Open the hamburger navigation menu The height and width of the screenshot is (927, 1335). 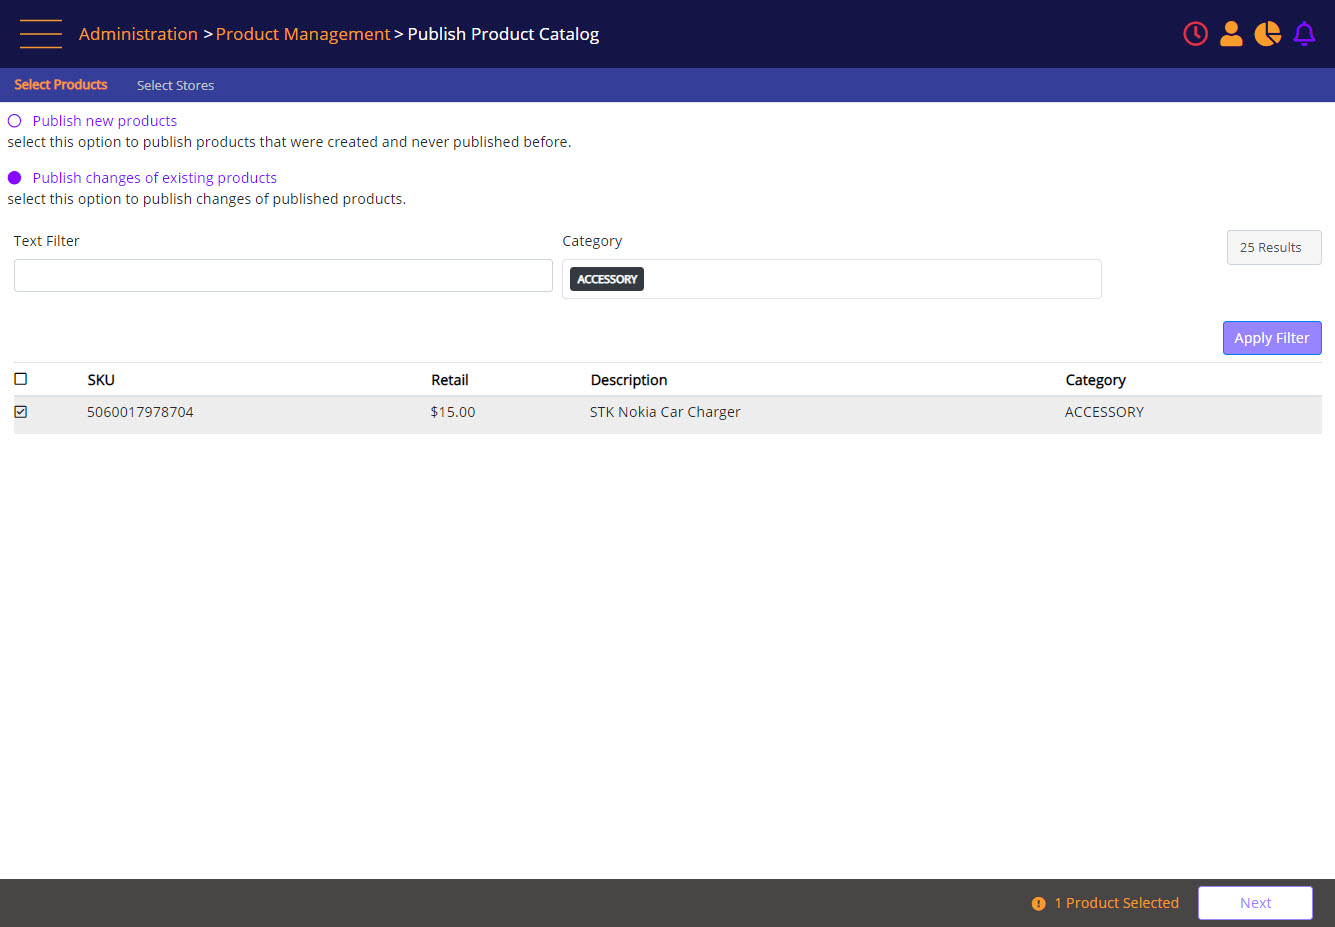(41, 34)
